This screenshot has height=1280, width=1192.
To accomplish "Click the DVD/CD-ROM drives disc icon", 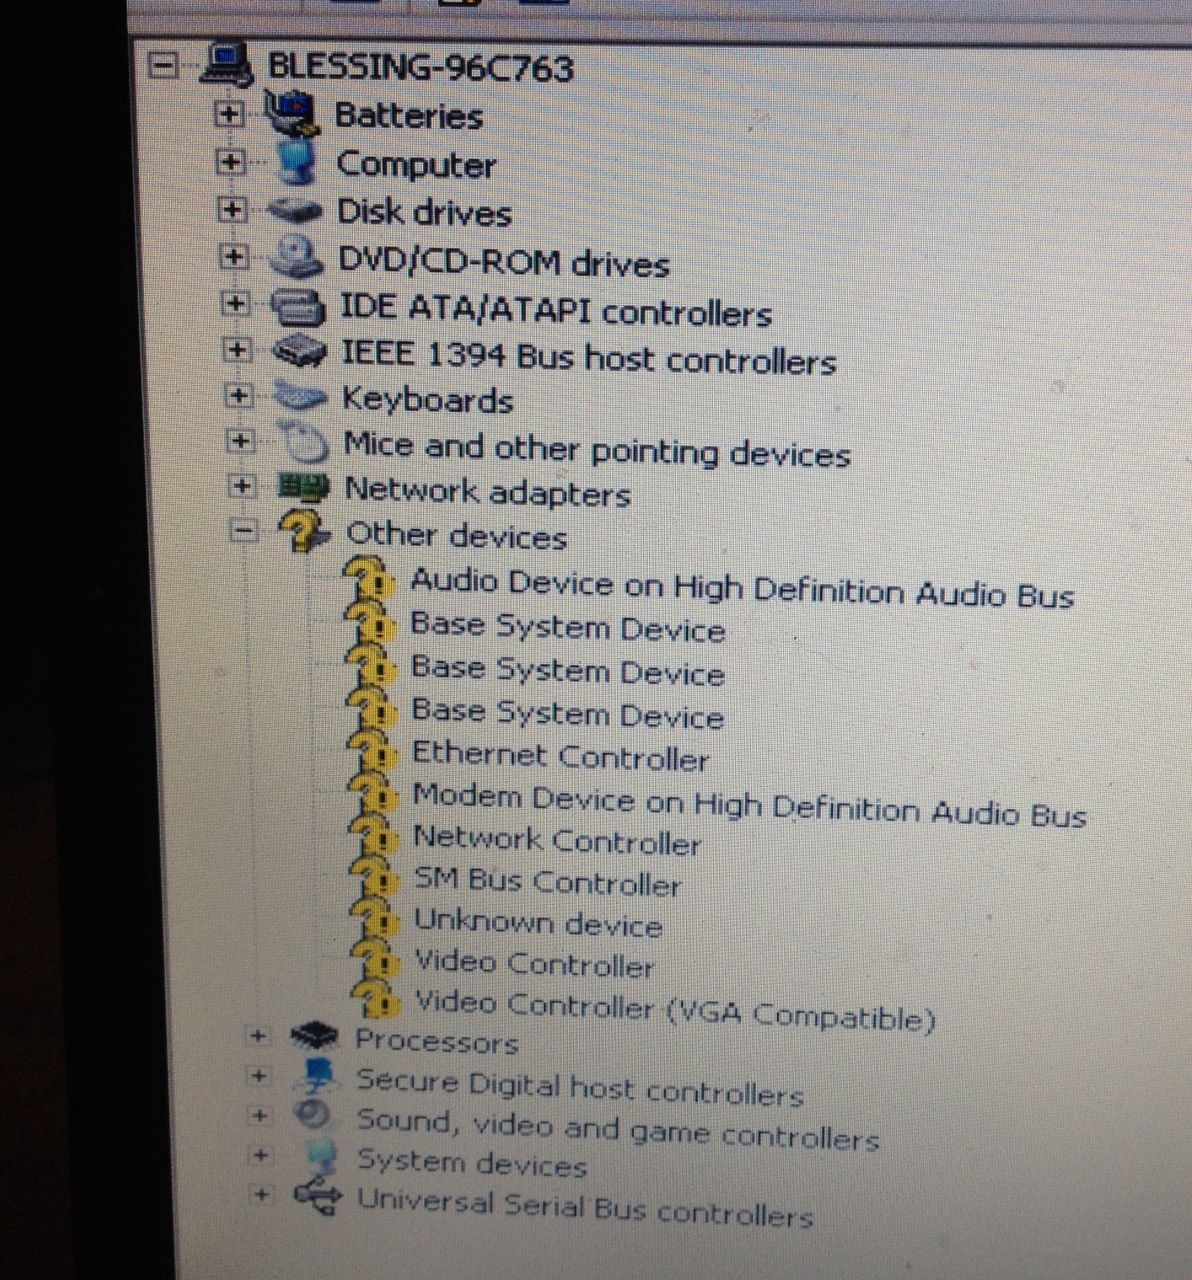I will click(296, 256).
